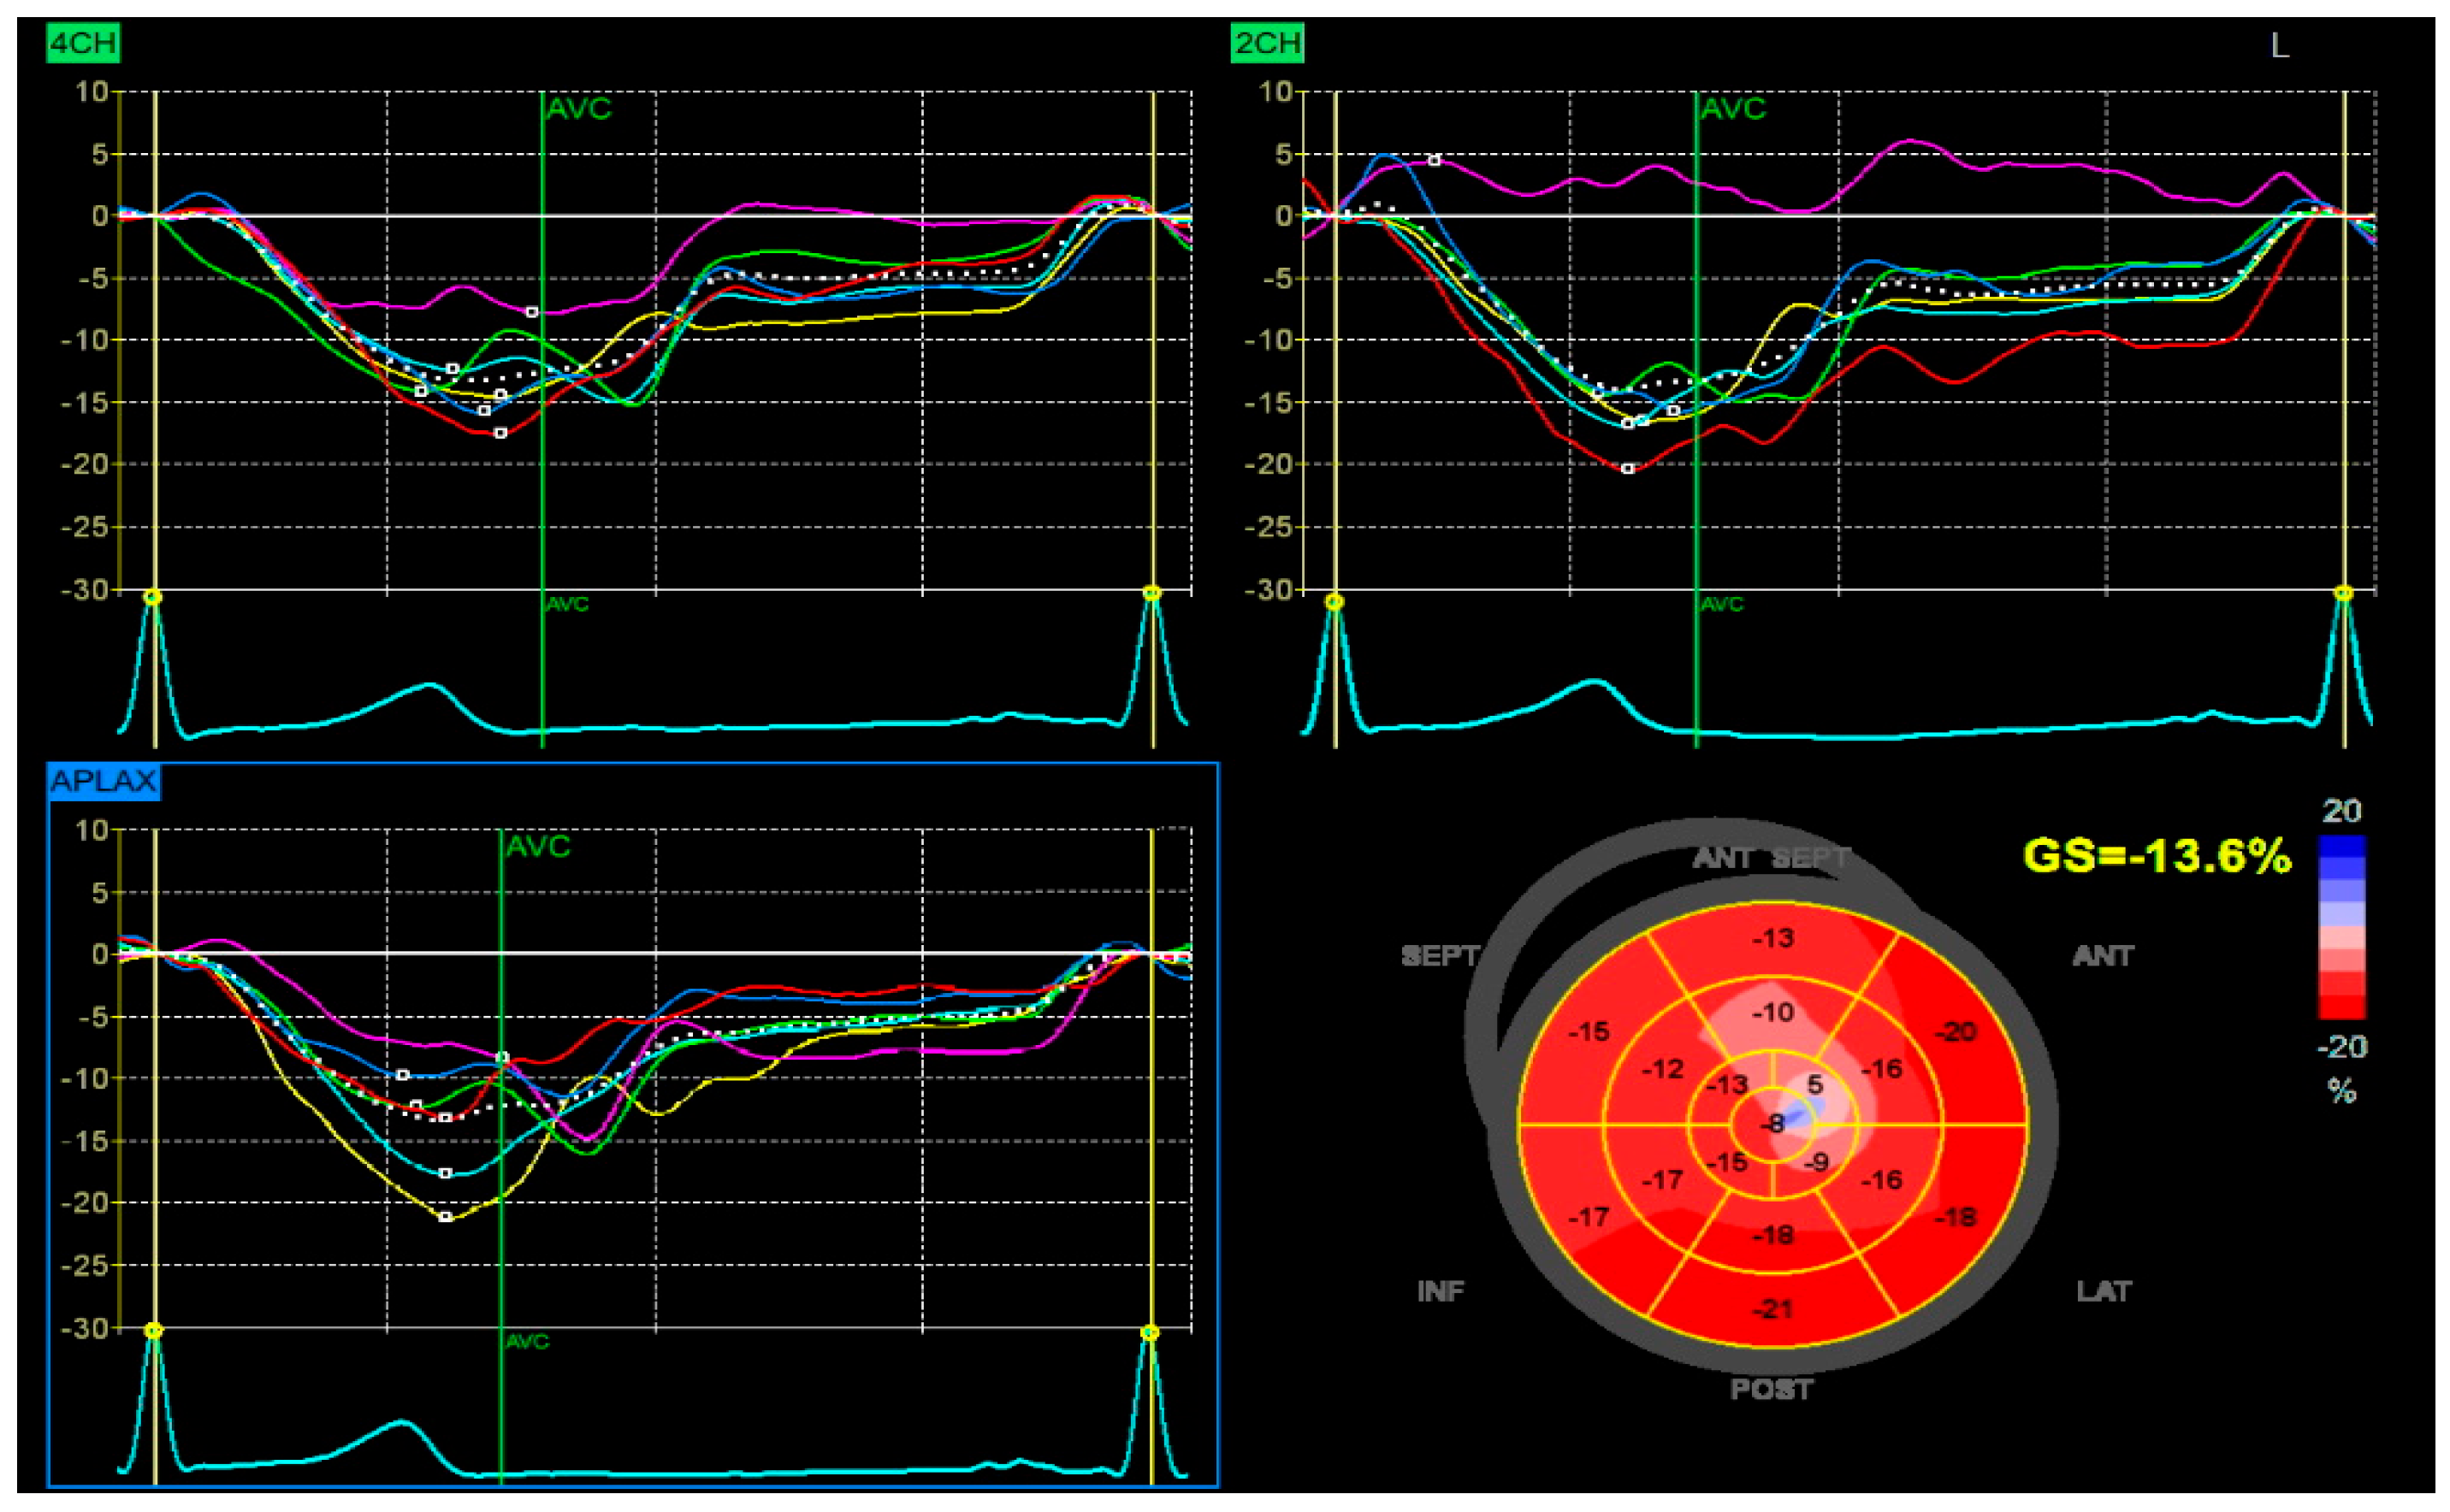Click the large AVC label in 4CH graph
2450x1512 pixels.
click(x=579, y=108)
